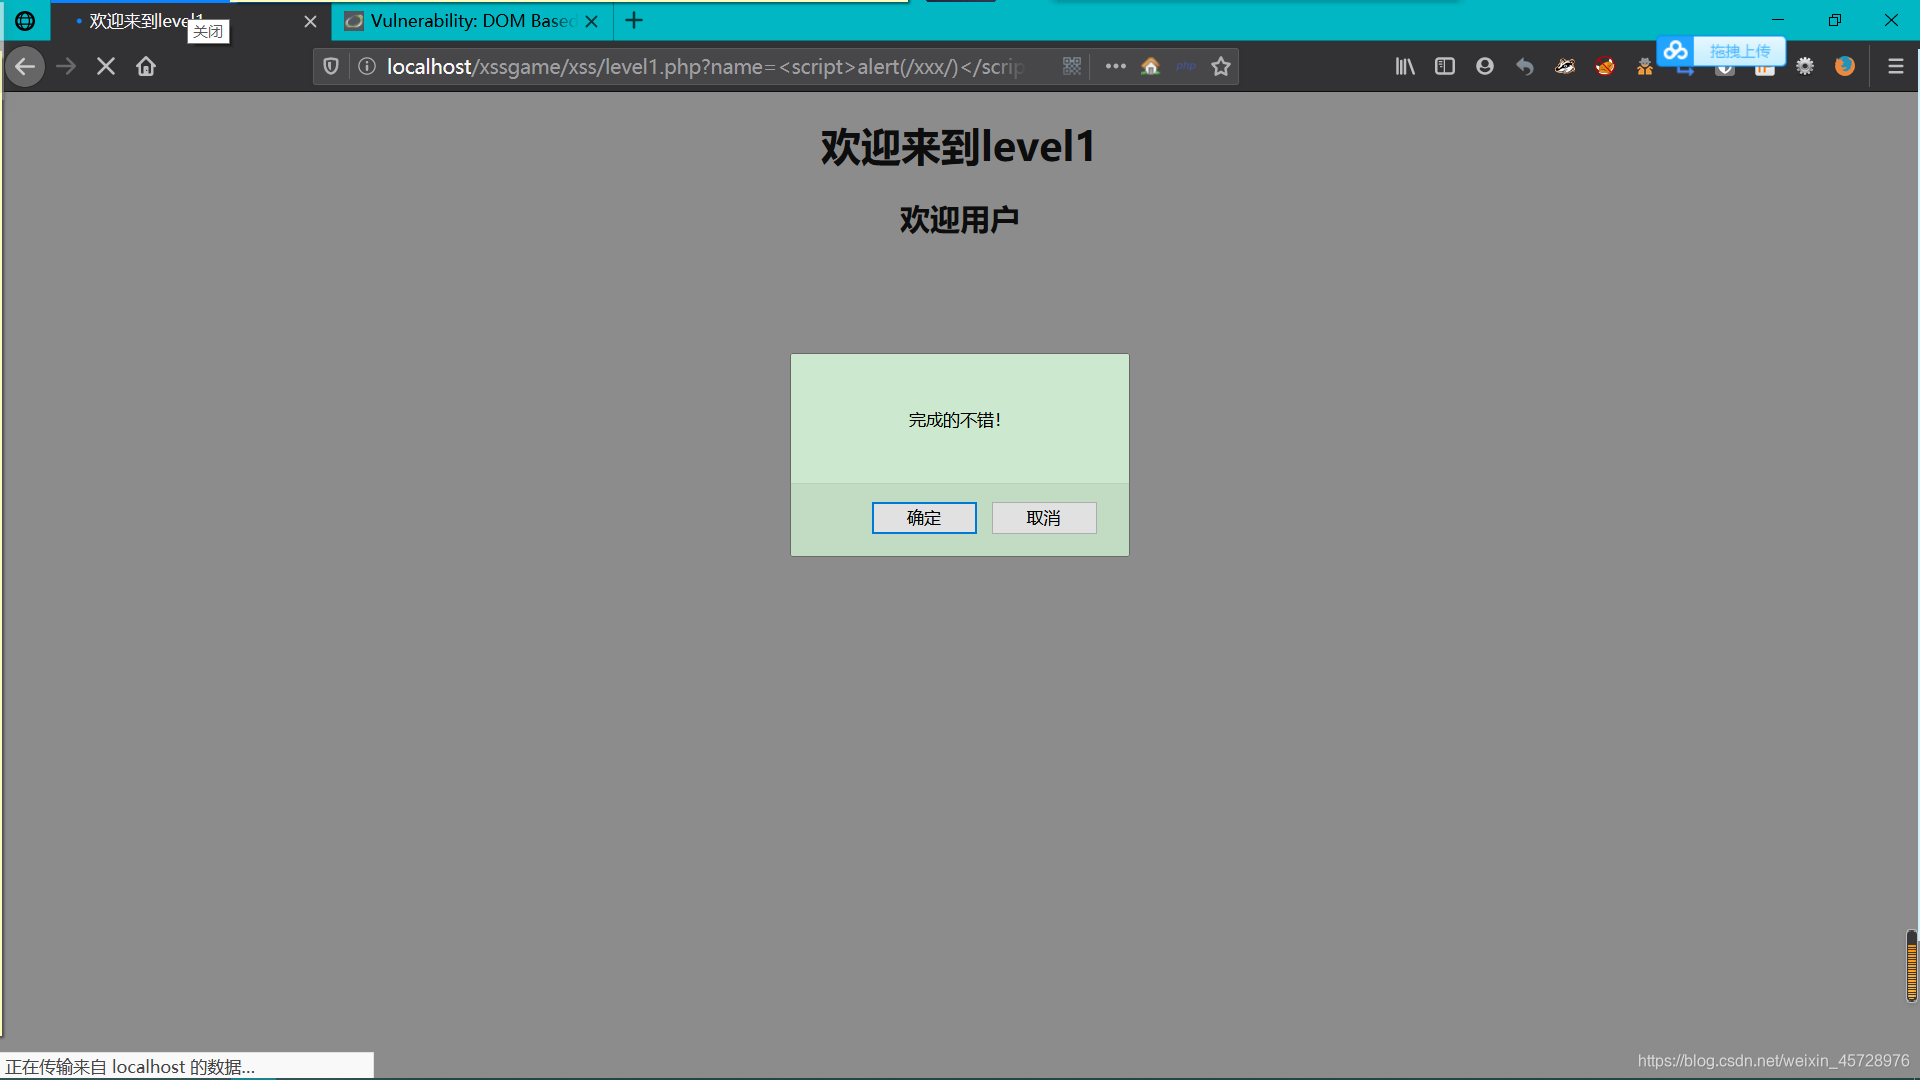Toggle the sidebar view
Viewport: 1920px width, 1080px height.
[1445, 66]
